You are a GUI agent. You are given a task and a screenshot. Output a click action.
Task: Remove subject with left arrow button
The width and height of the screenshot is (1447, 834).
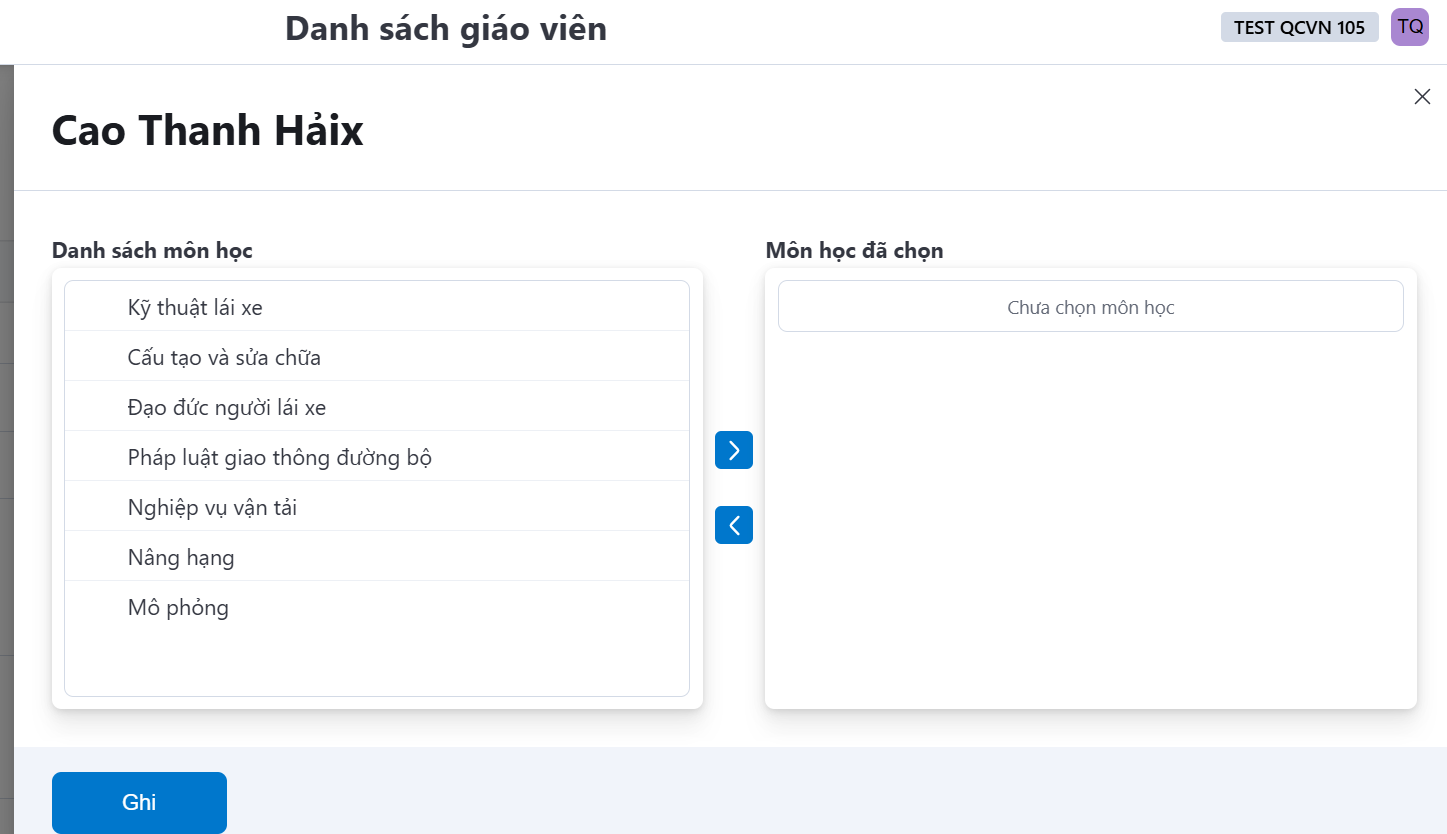coord(734,525)
